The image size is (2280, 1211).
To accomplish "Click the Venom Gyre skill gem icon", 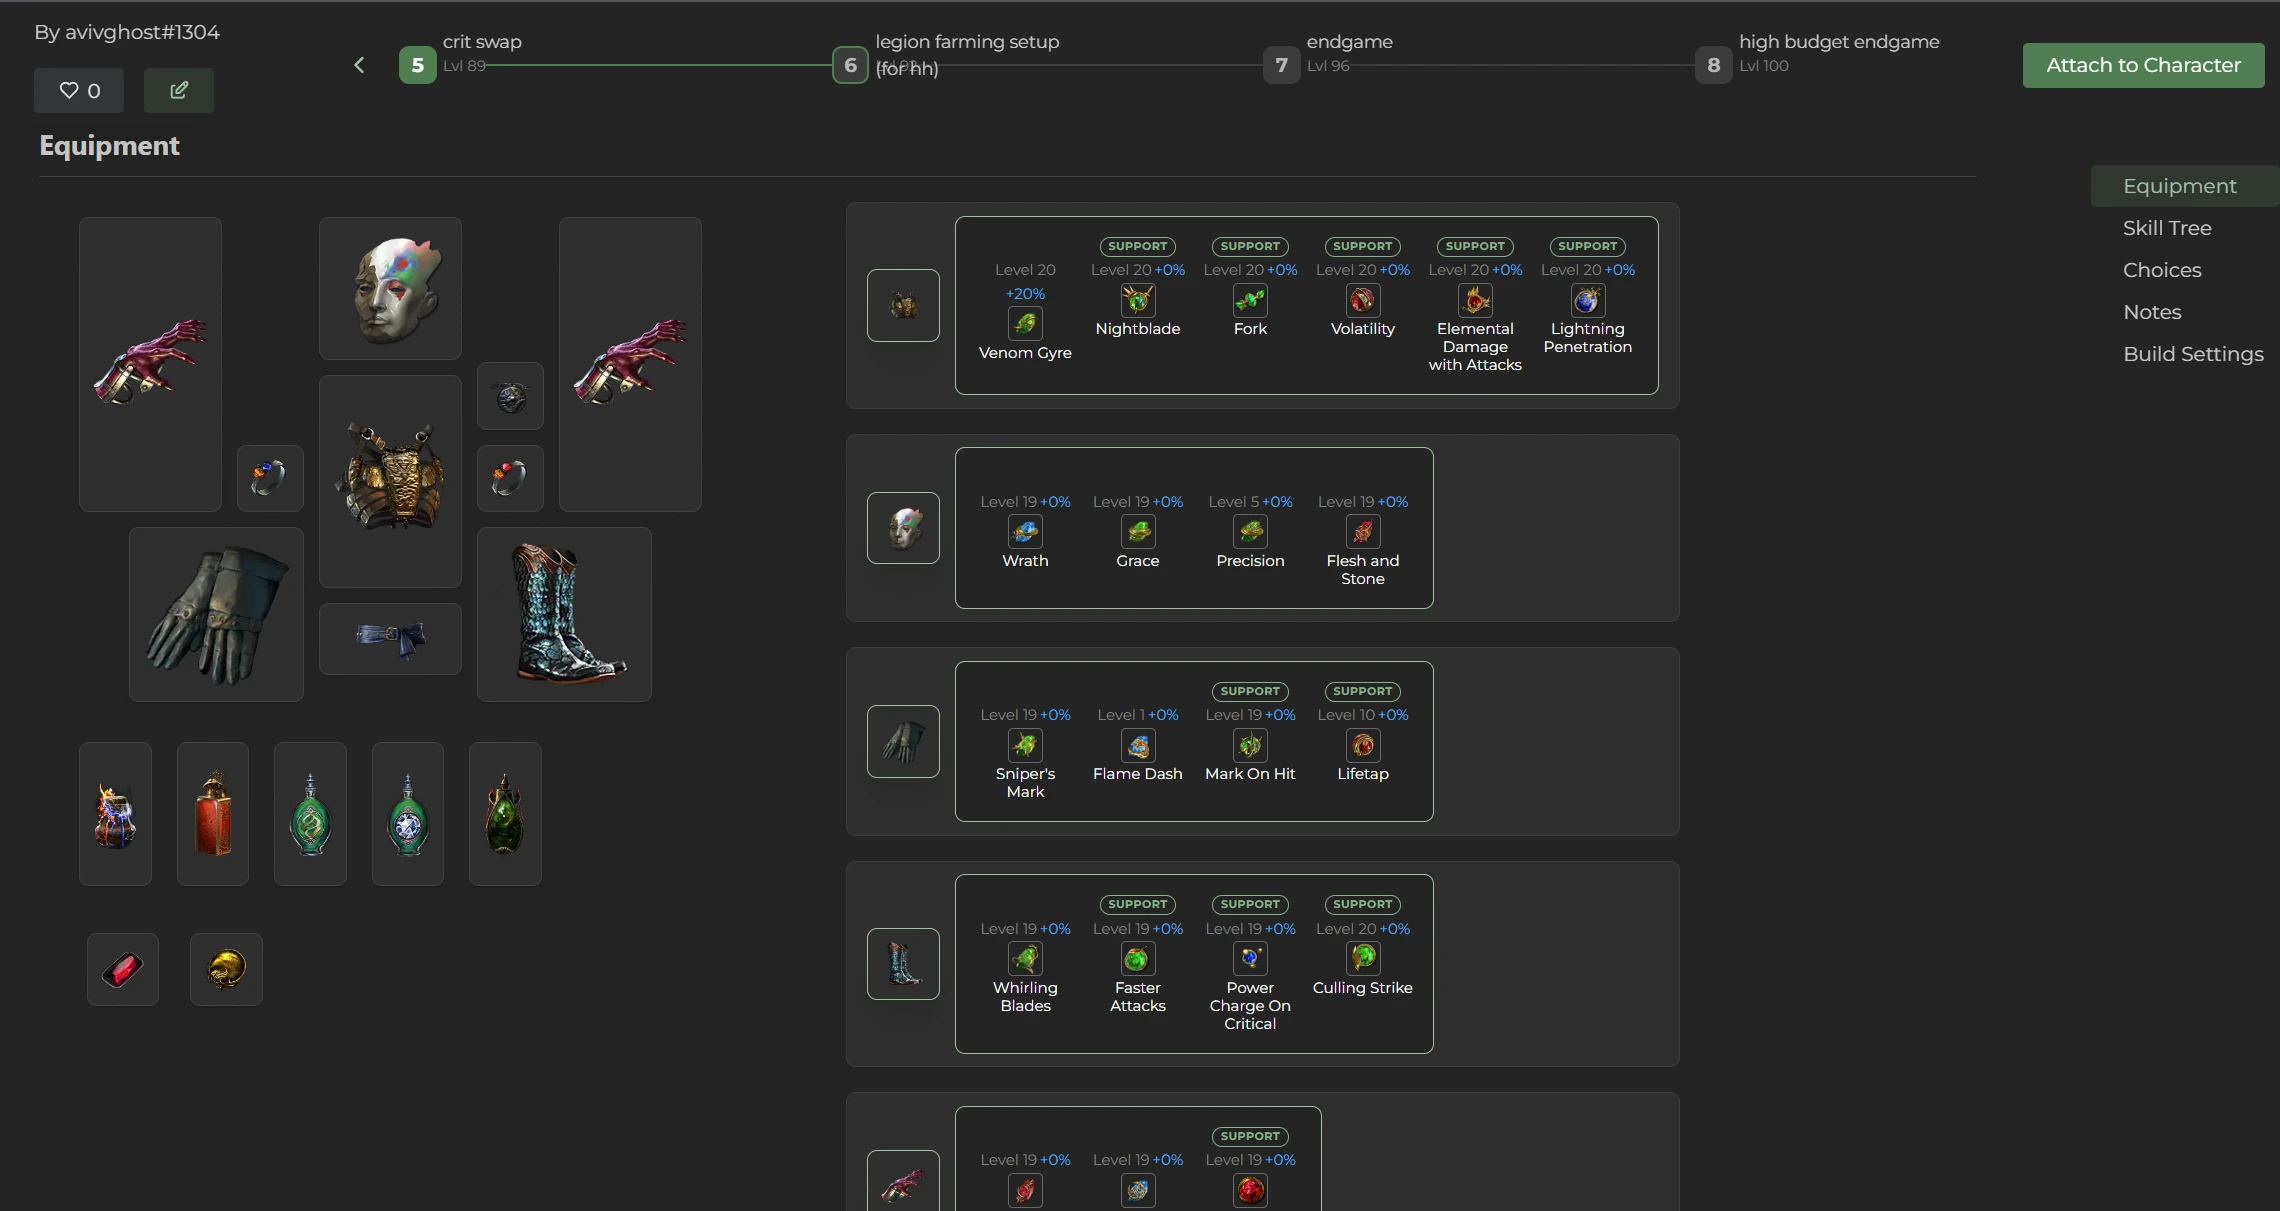I will pyautogui.click(x=1025, y=324).
